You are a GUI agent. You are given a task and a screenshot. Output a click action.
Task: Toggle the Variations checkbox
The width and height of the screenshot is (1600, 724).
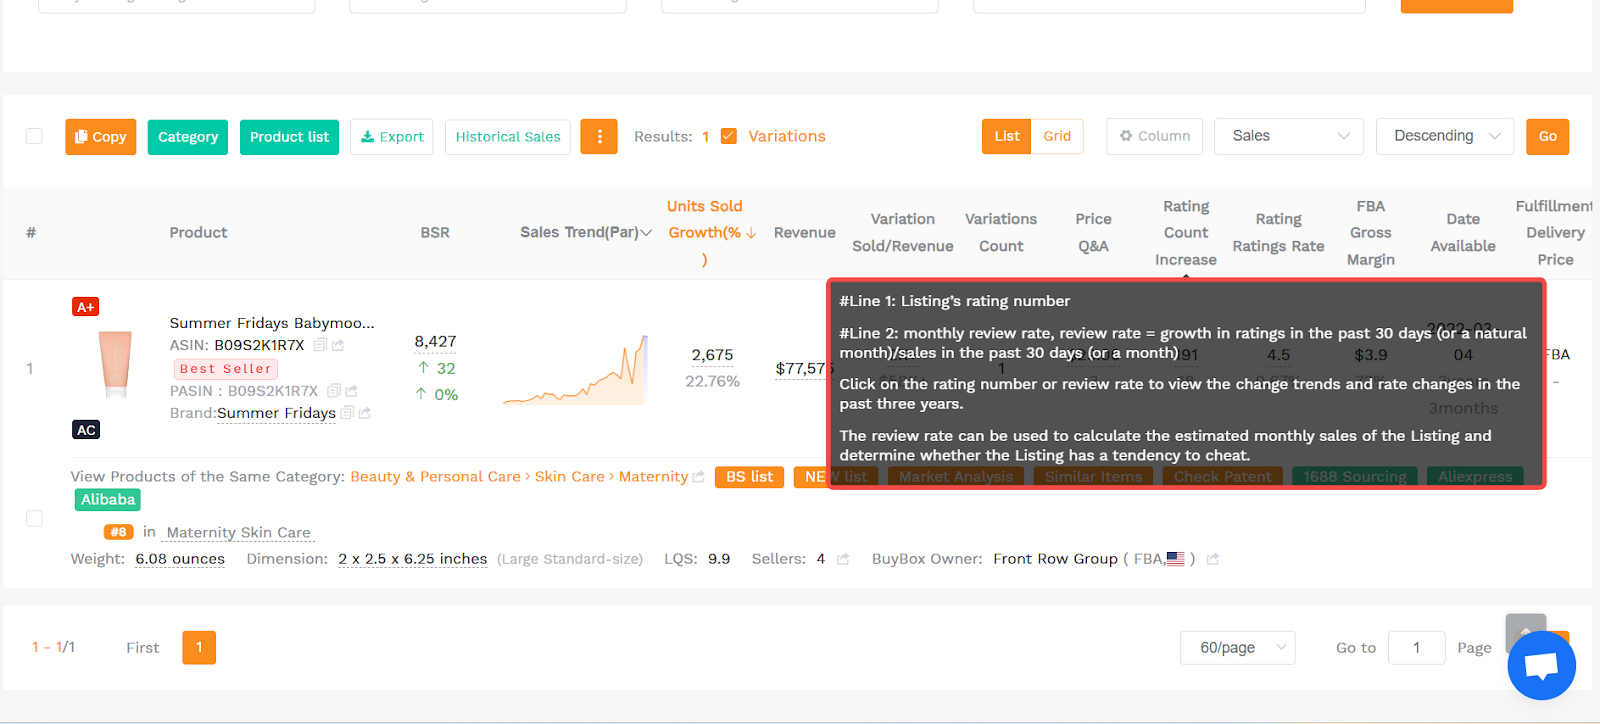pos(729,136)
